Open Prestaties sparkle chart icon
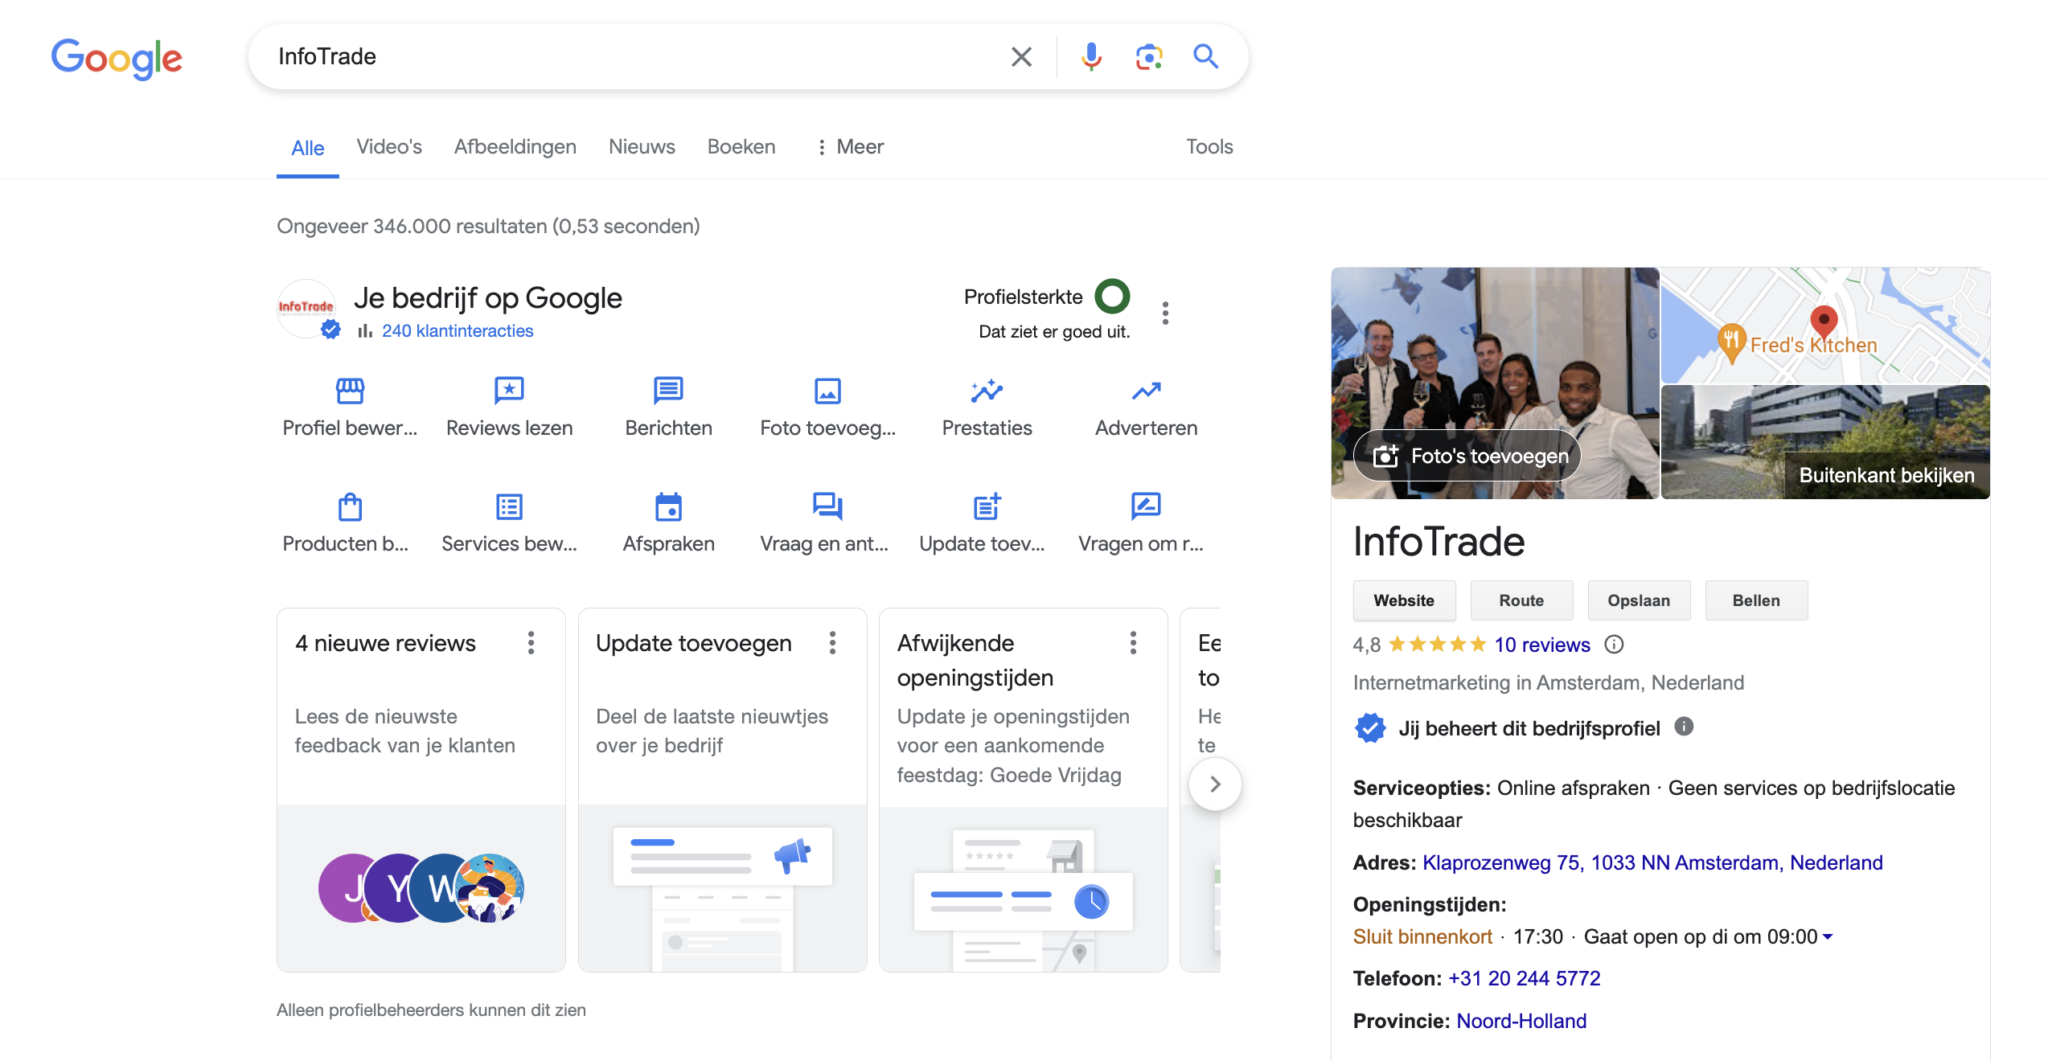The width and height of the screenshot is (2048, 1061). [x=987, y=390]
